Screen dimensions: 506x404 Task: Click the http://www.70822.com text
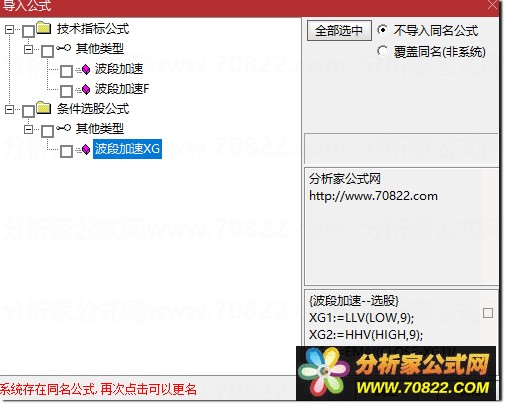pyautogui.click(x=373, y=196)
